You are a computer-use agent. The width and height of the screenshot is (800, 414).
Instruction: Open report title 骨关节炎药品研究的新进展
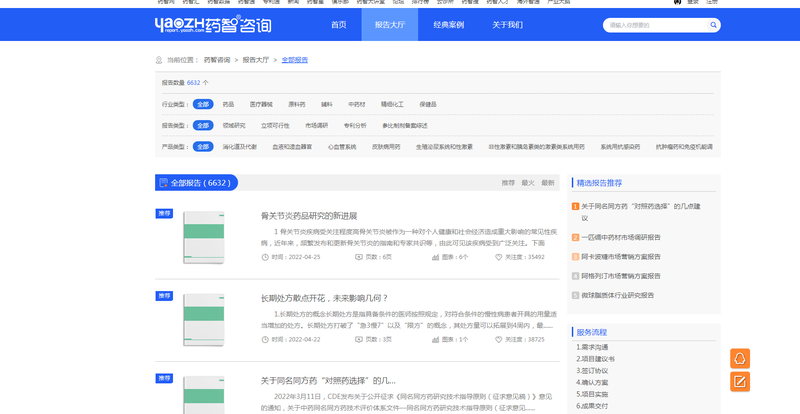point(309,216)
